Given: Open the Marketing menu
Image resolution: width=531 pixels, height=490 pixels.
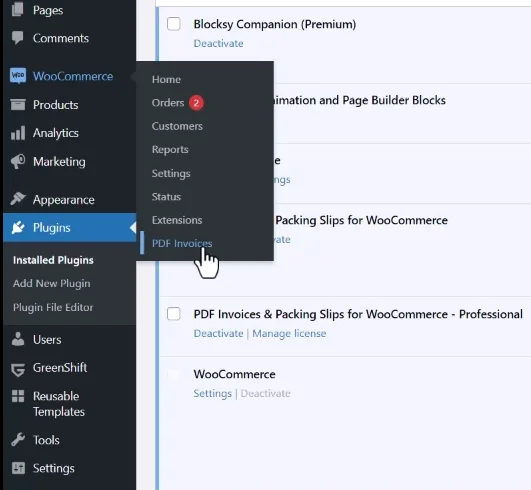Looking at the screenshot, I should click(59, 162).
